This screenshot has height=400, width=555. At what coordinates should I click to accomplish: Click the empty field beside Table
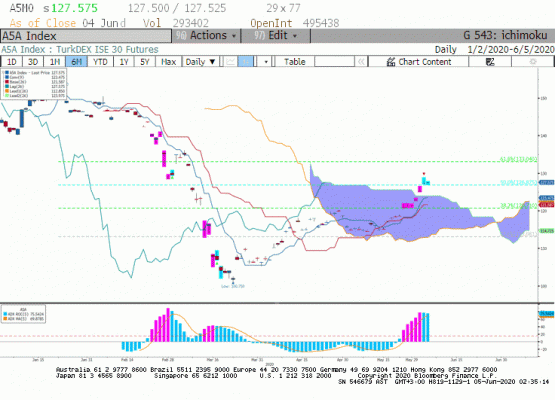pyautogui.click(x=334, y=62)
